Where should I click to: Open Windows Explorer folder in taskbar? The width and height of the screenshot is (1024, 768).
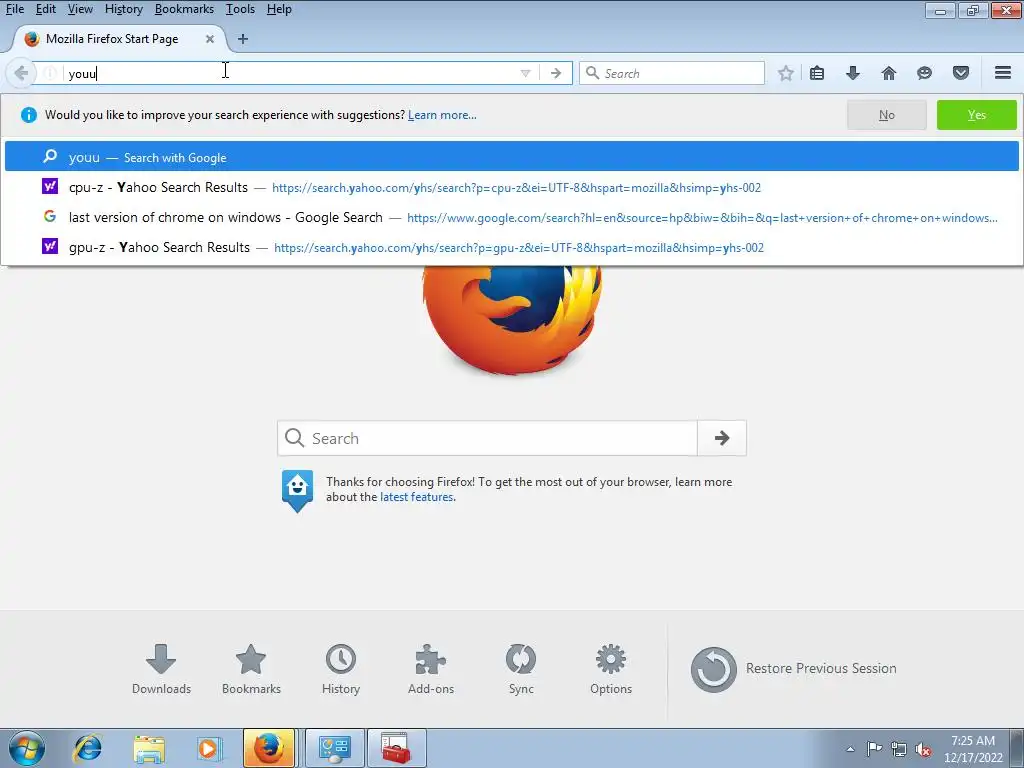(149, 748)
